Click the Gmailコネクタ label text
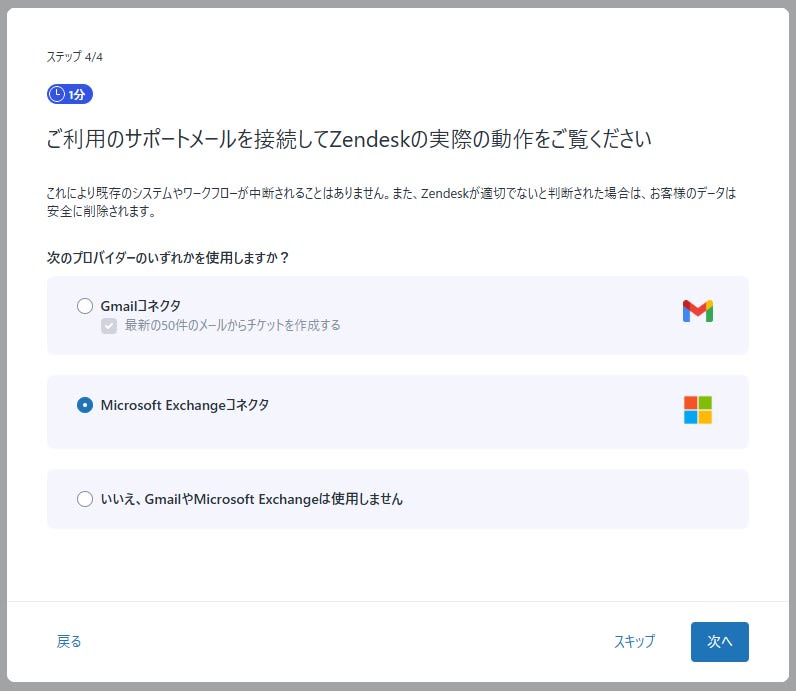The height and width of the screenshot is (691, 796). (x=141, y=306)
